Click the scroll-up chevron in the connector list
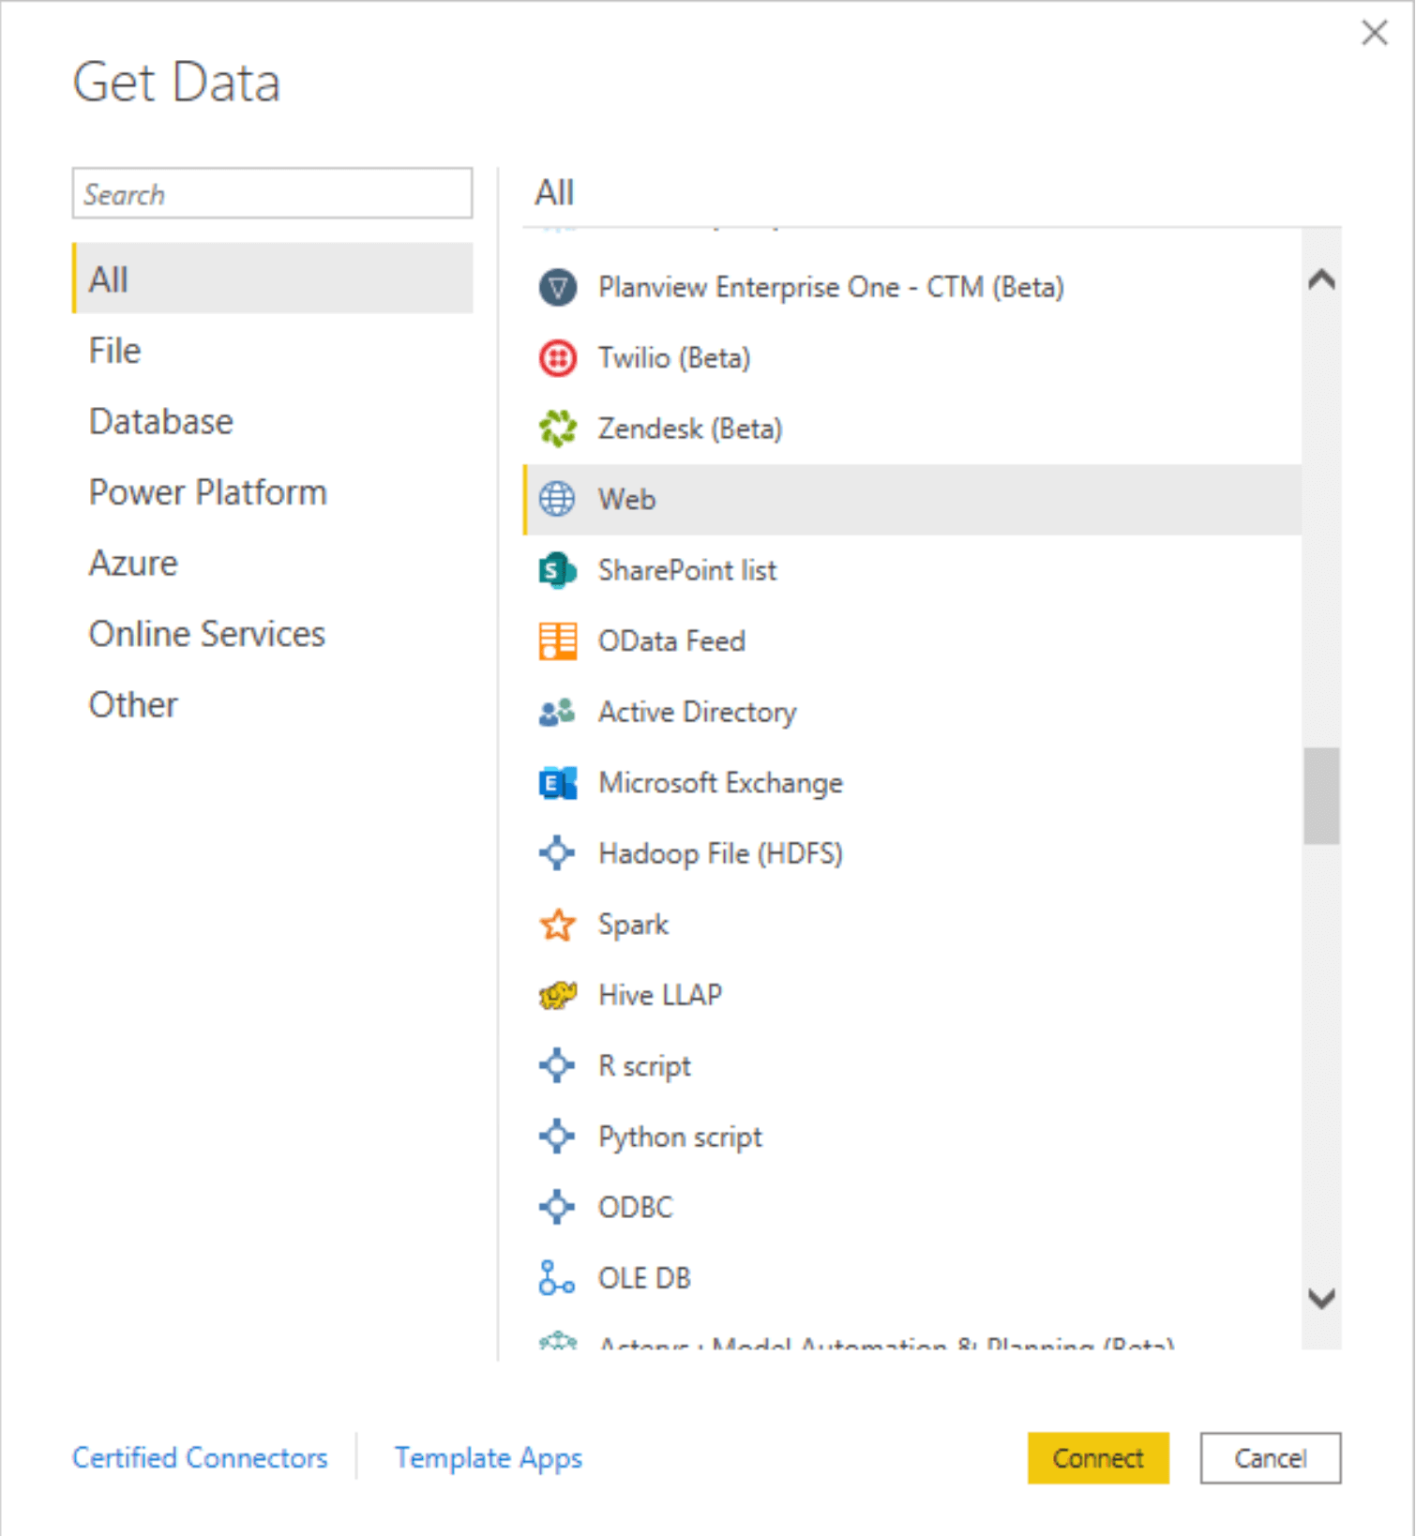This screenshot has height=1536, width=1416. pos(1322,281)
